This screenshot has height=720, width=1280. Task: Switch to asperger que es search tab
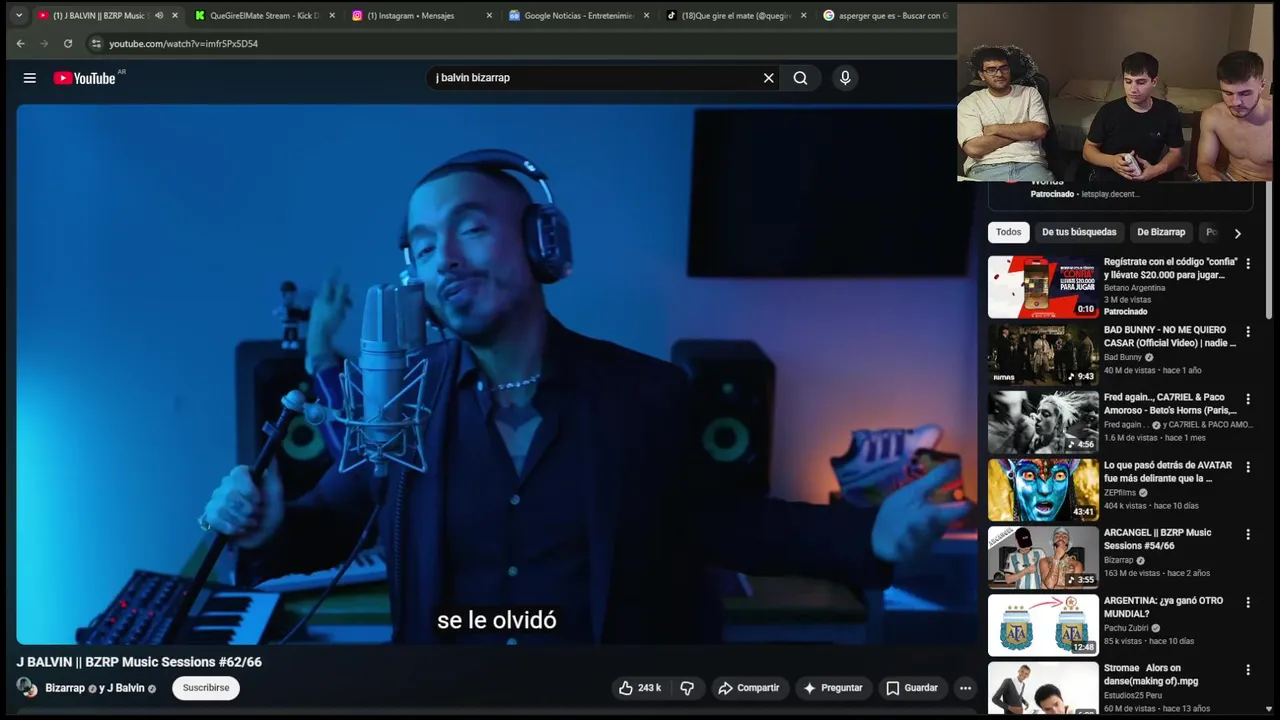(x=886, y=15)
